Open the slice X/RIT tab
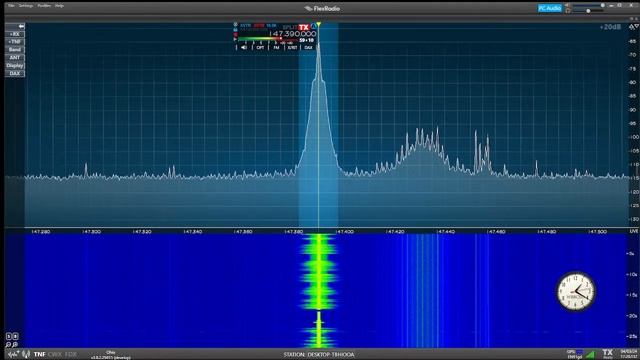640x360 pixels. tap(292, 47)
